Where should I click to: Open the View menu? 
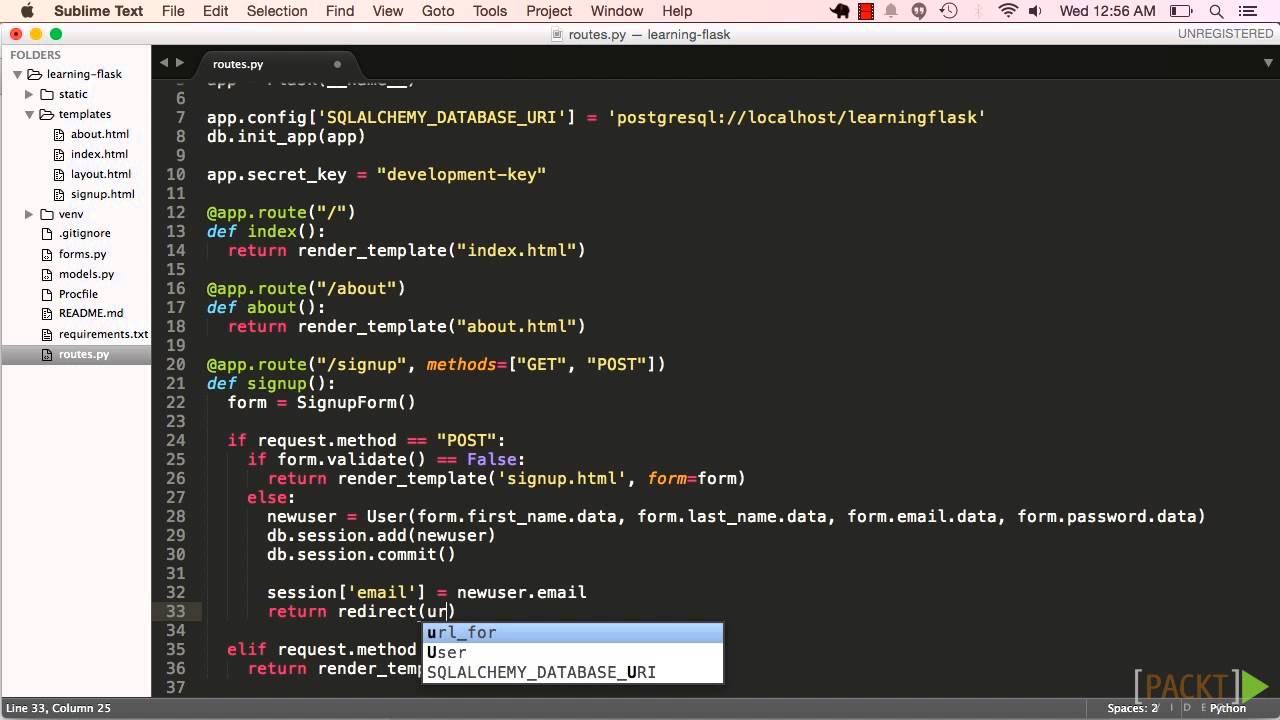click(388, 11)
